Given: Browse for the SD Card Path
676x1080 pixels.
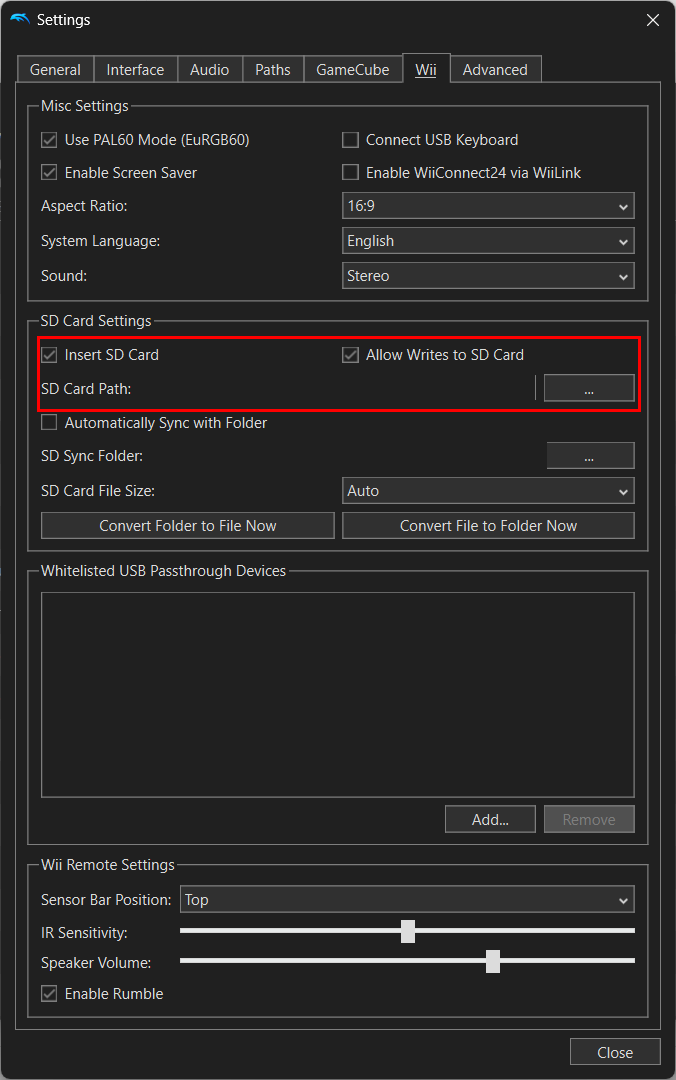Looking at the screenshot, I should tap(589, 388).
